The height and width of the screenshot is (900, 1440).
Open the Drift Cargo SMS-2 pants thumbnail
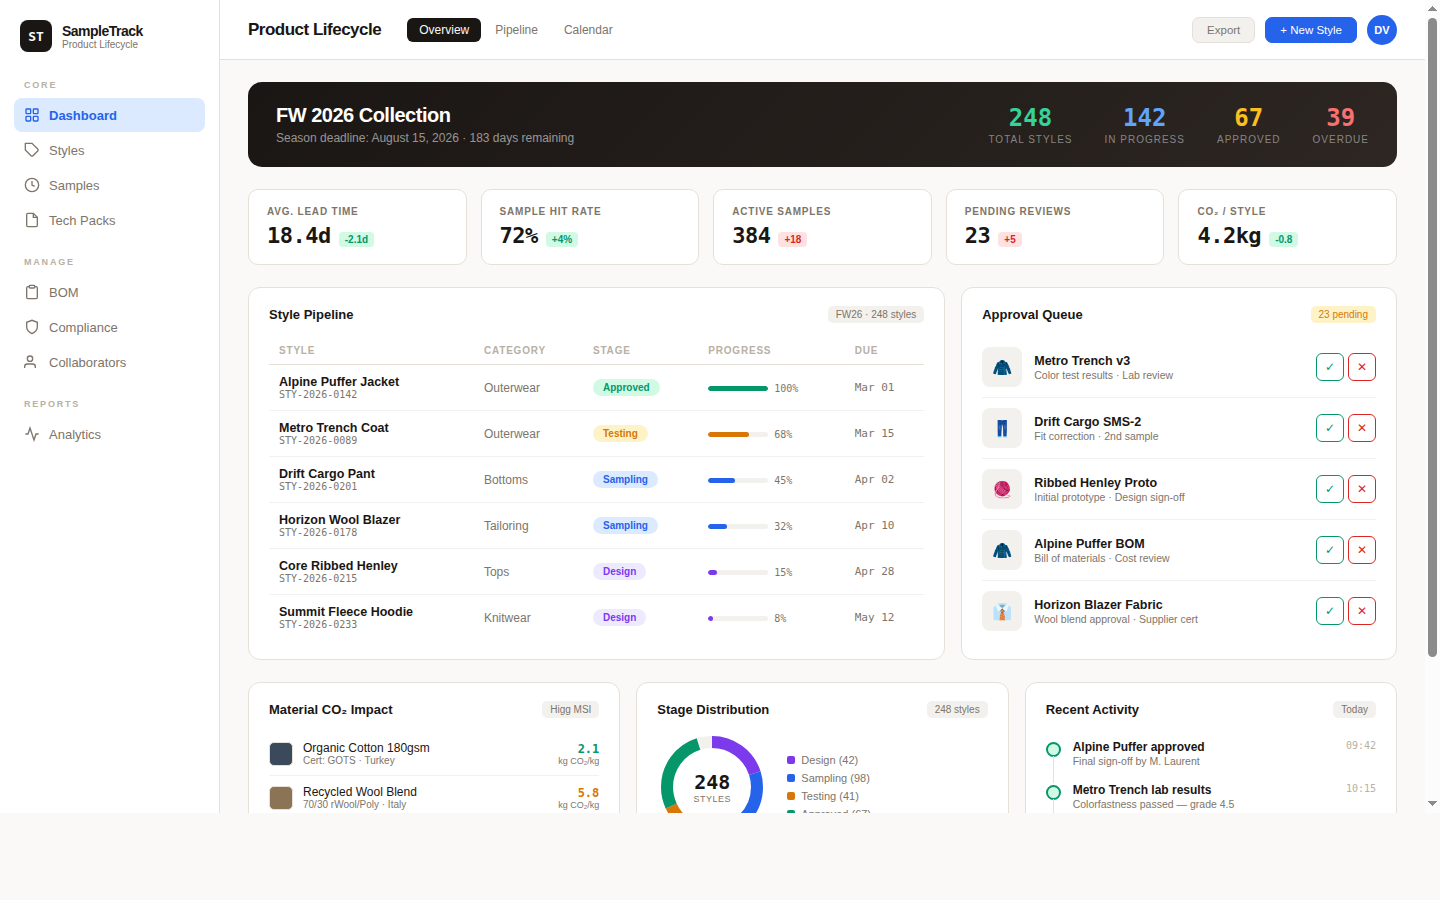(x=1002, y=428)
